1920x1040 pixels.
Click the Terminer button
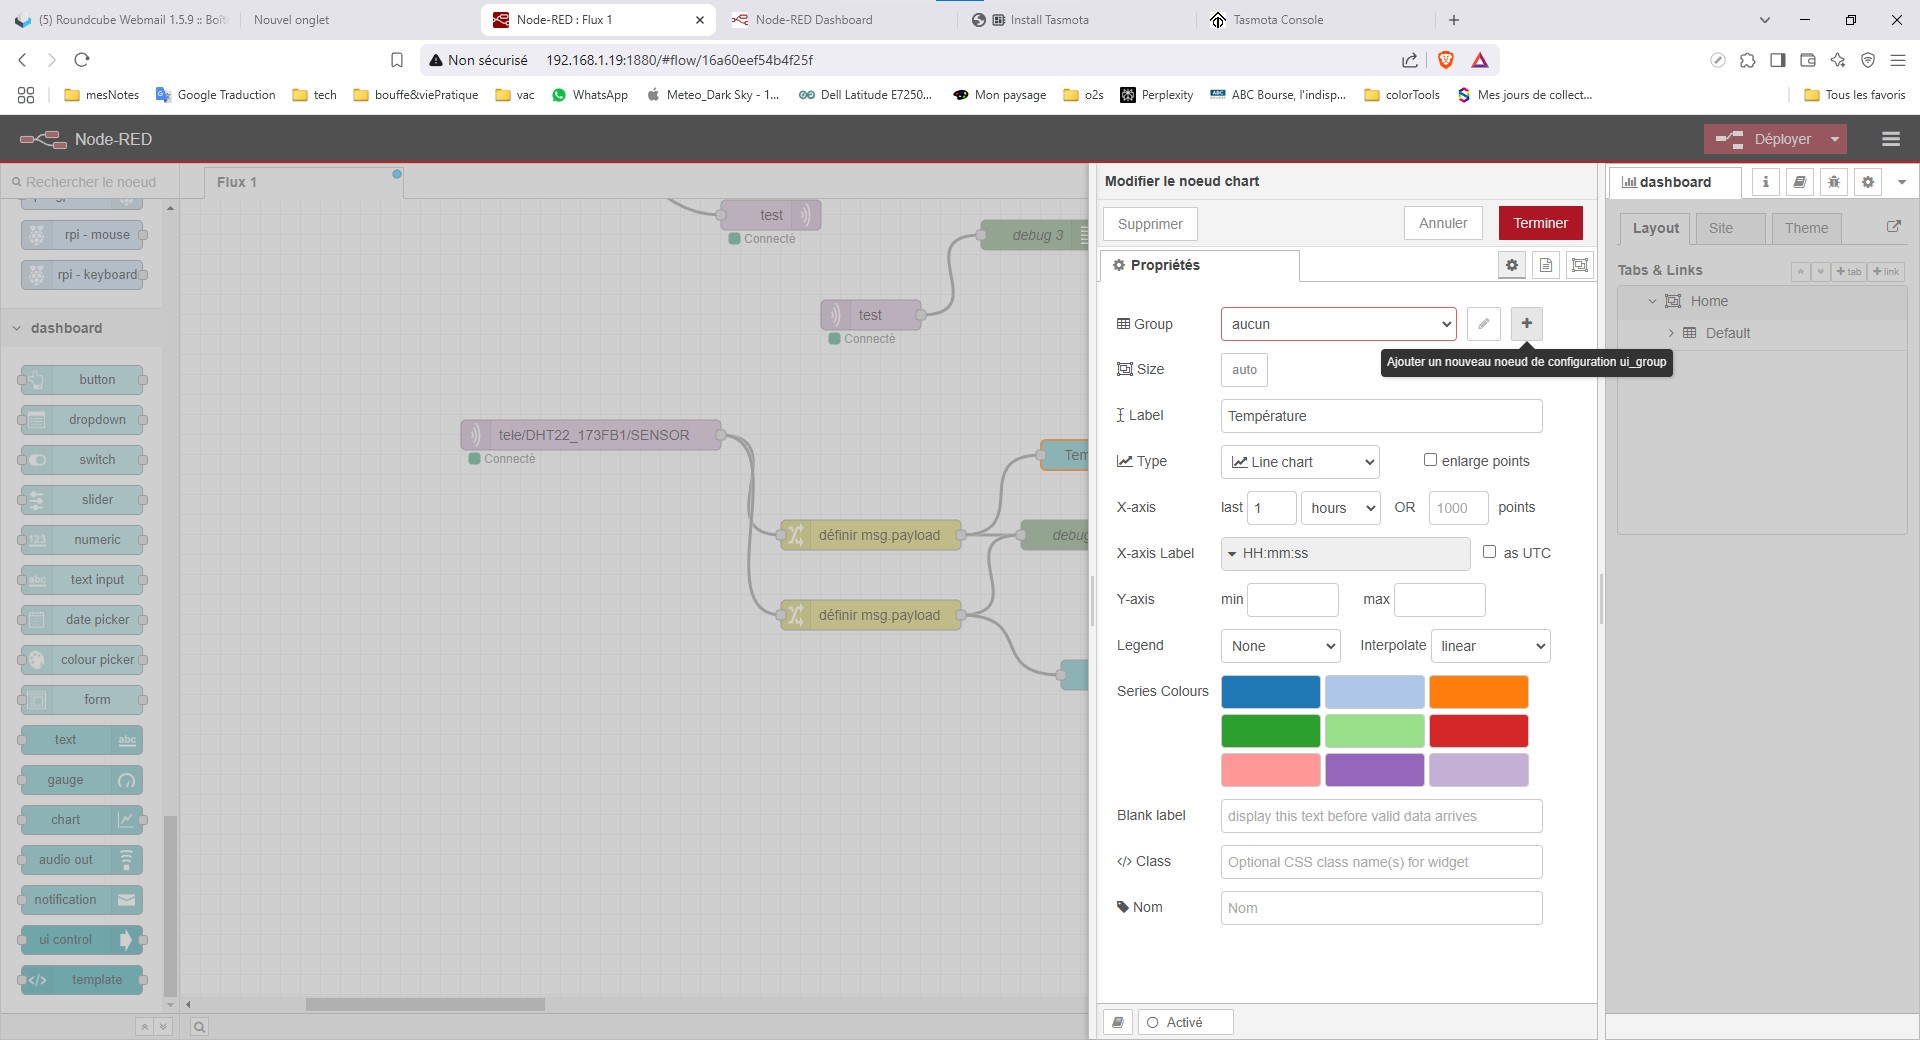[1540, 223]
